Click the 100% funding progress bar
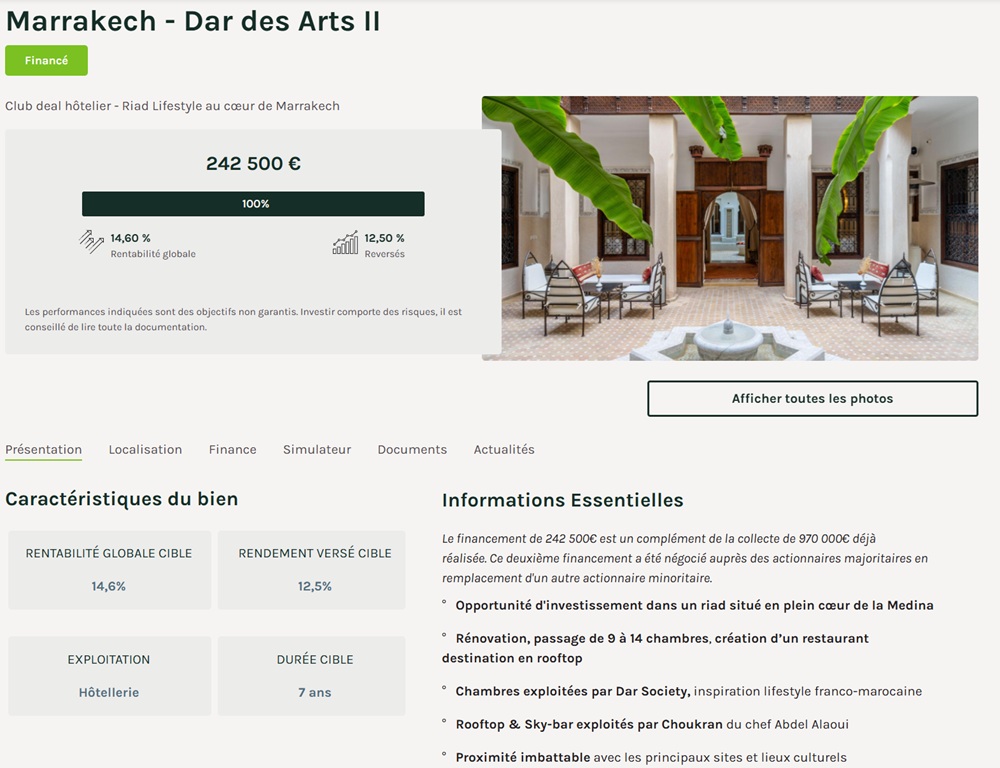Viewport: 1000px width, 768px height. (253, 204)
